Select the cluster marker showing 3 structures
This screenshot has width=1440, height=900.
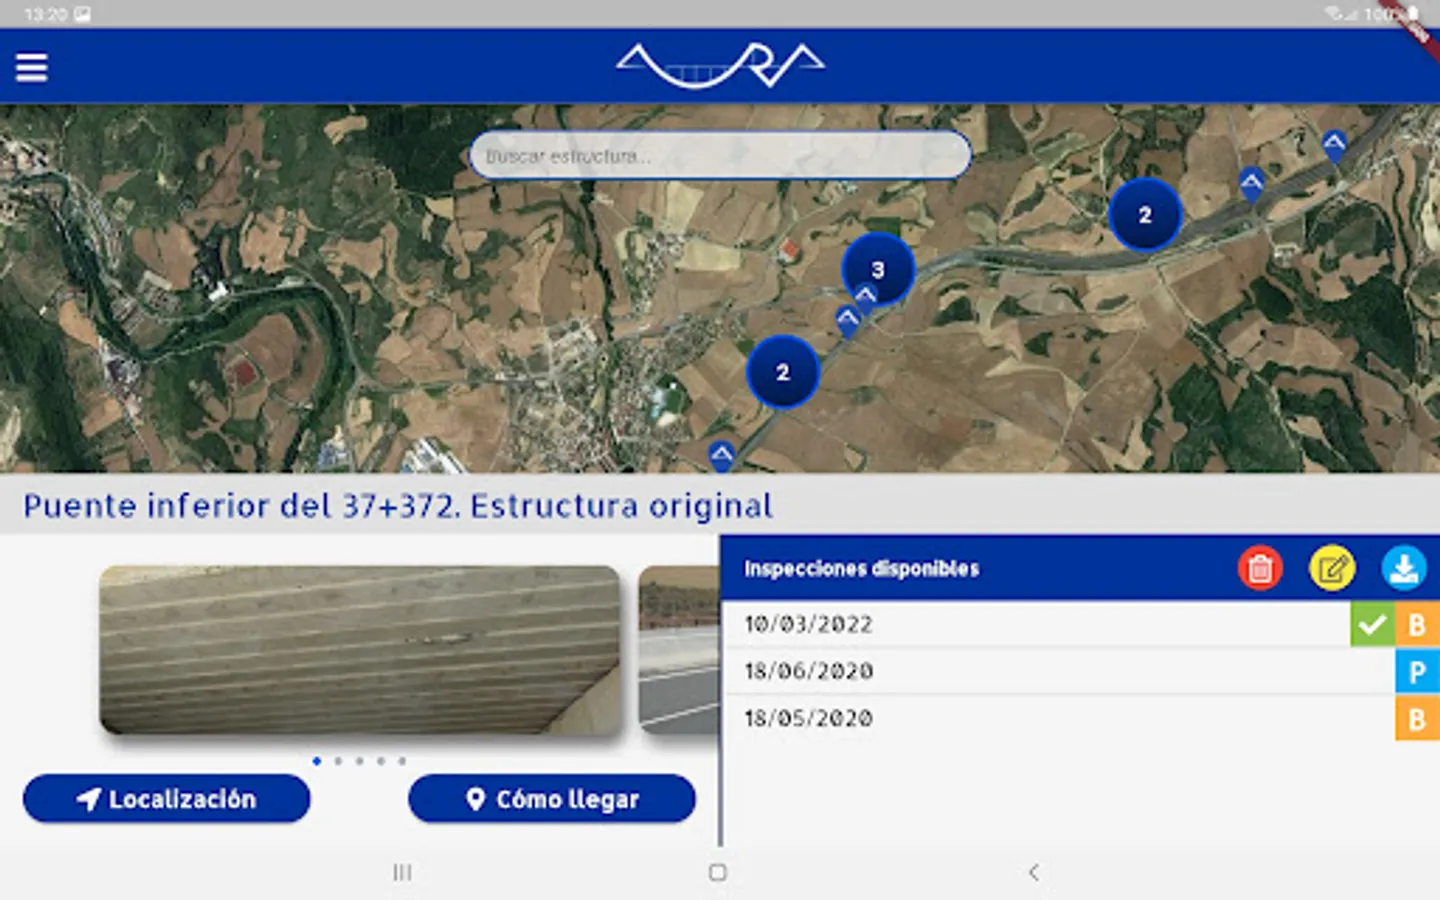coord(880,268)
